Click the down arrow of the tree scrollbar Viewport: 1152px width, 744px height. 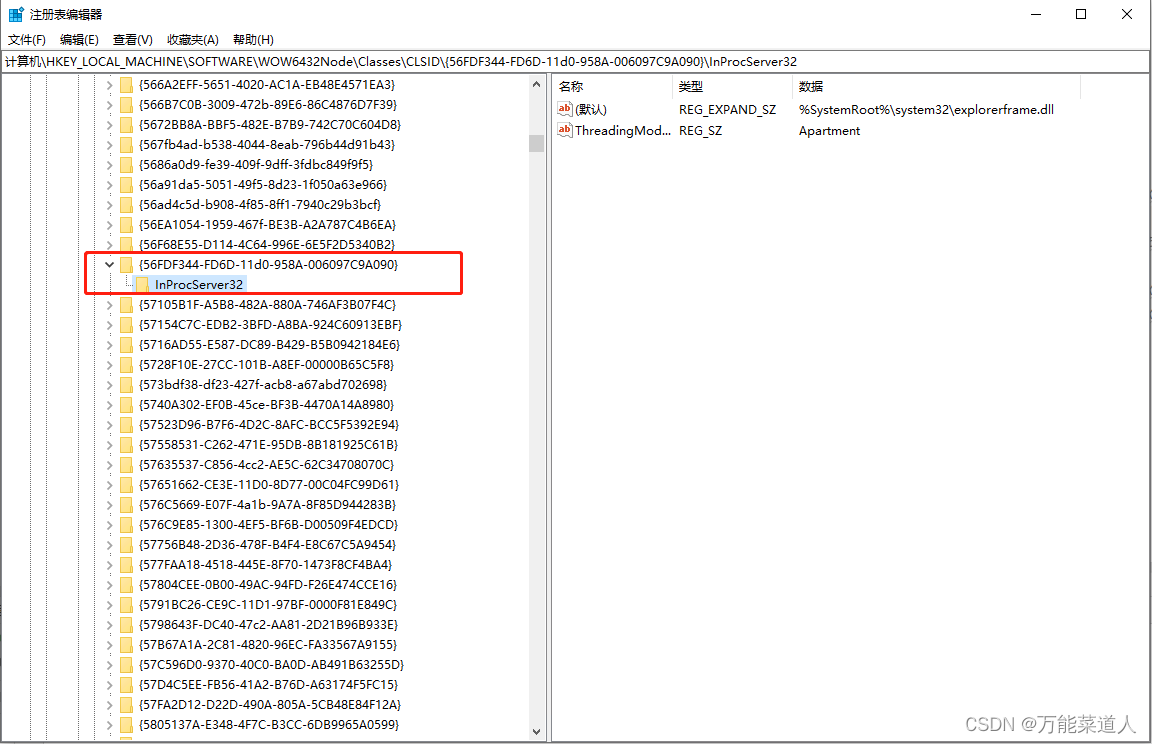click(537, 731)
